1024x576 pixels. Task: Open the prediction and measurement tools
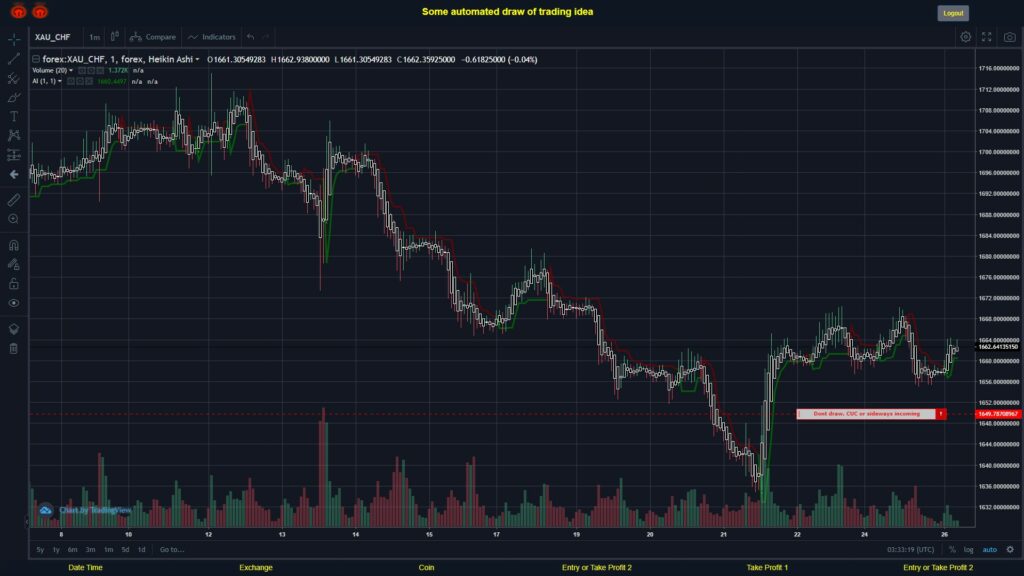pyautogui.click(x=14, y=155)
